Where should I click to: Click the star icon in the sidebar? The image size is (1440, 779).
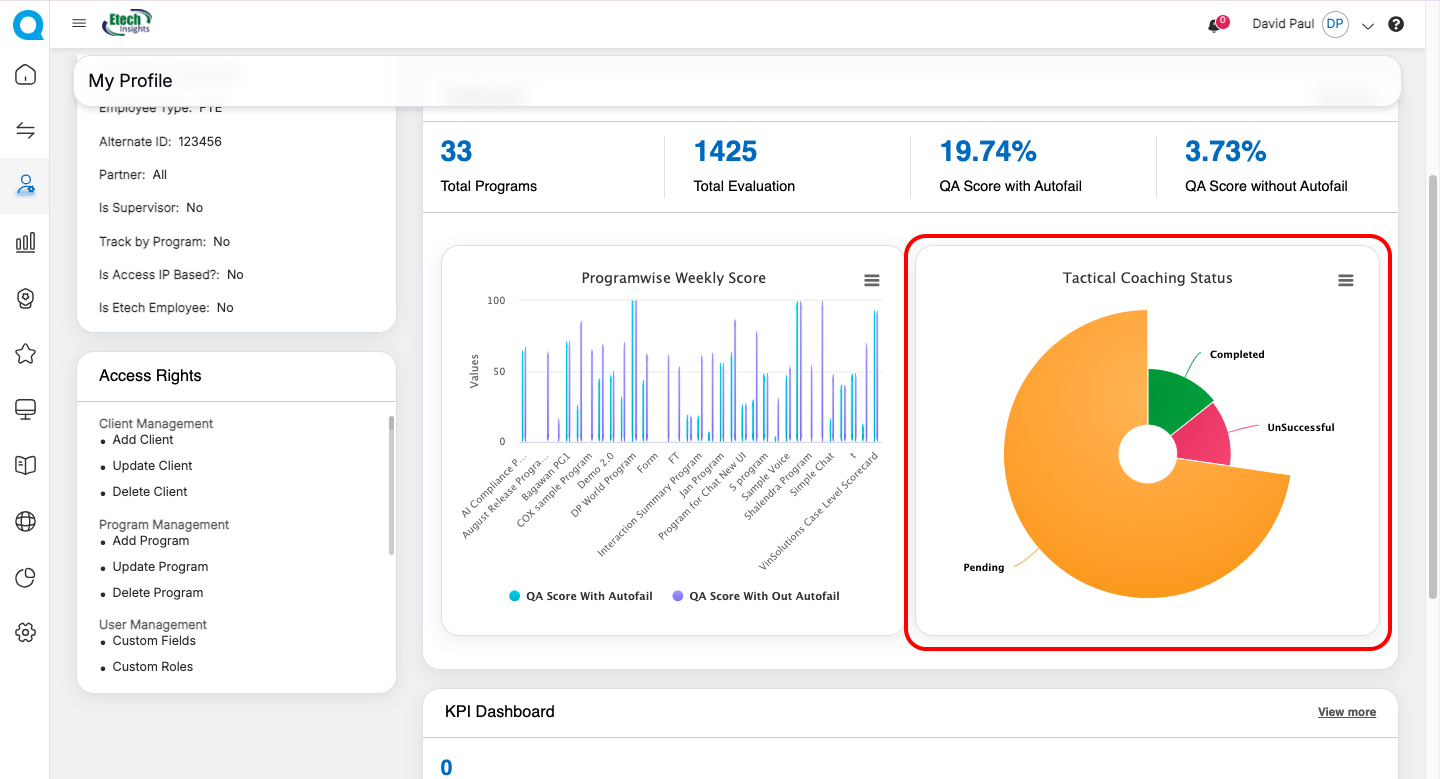coord(26,353)
